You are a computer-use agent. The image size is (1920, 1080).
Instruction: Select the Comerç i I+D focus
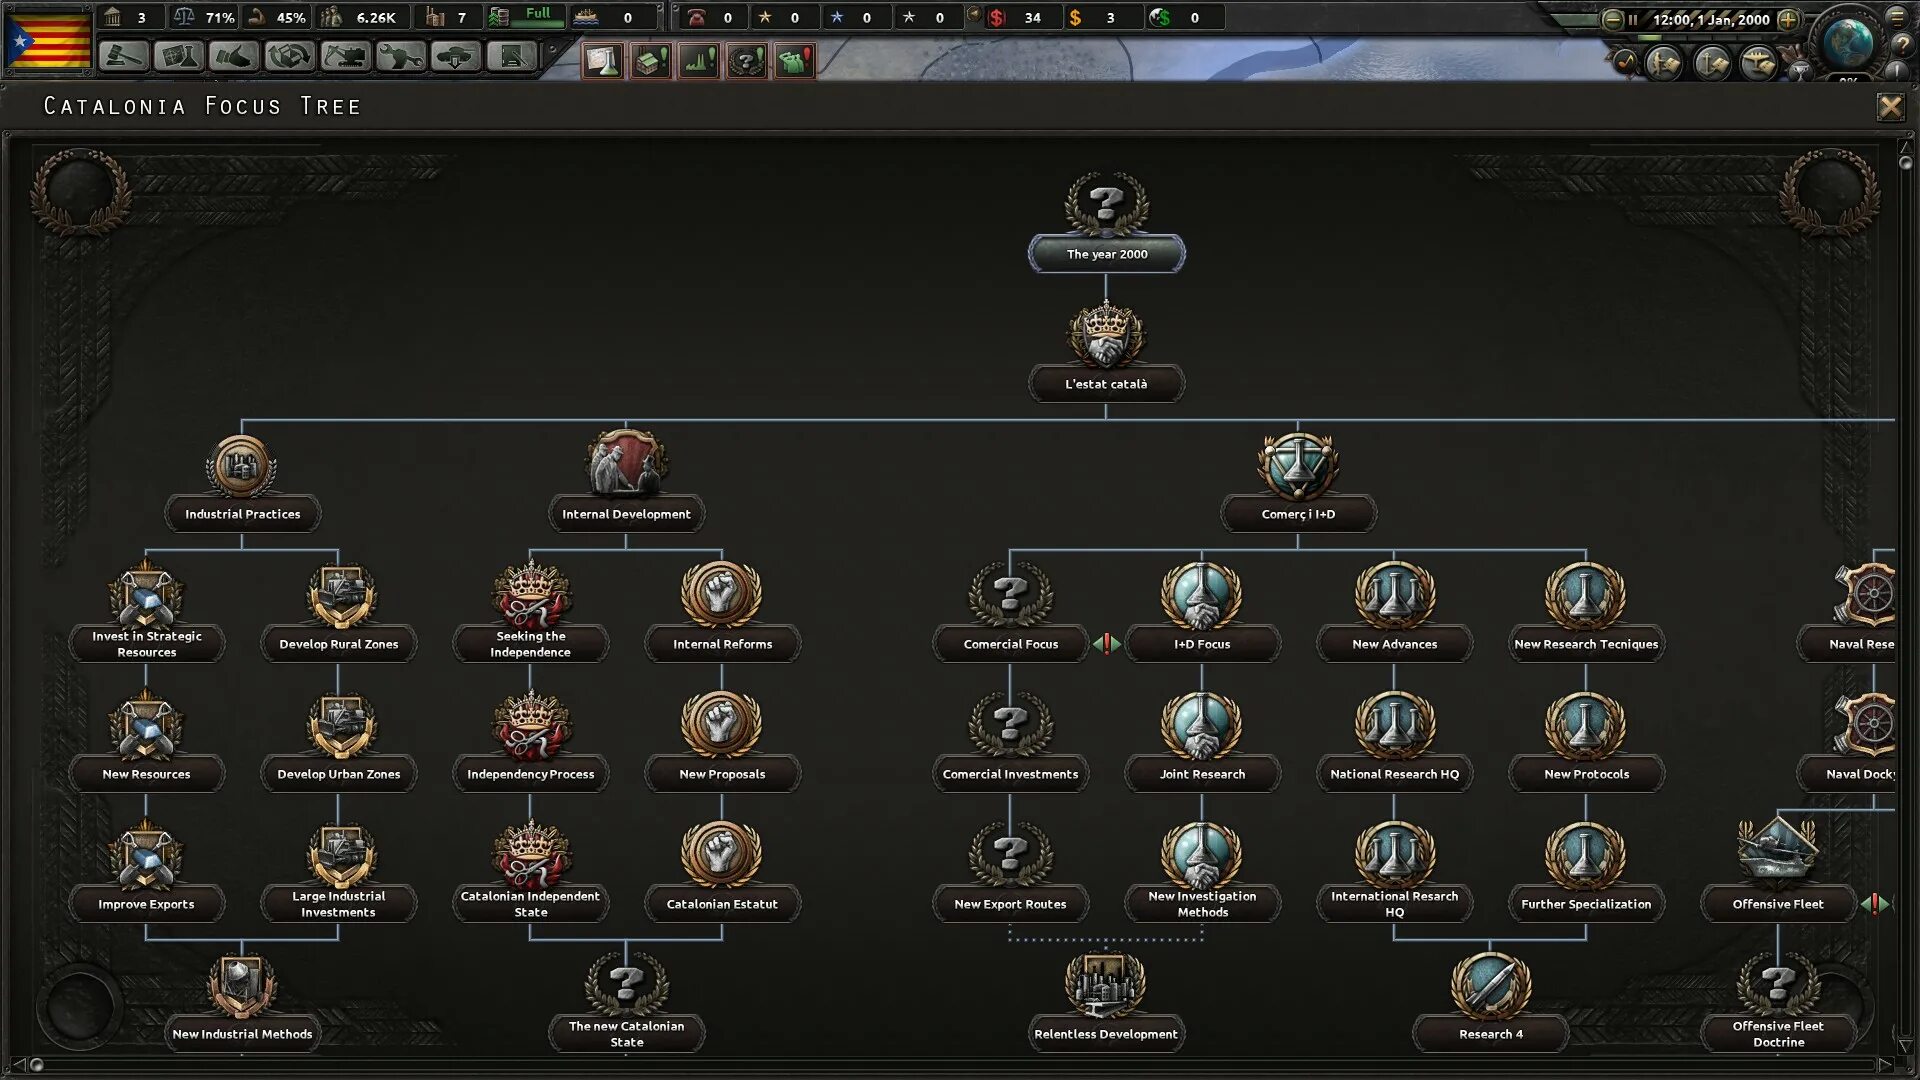1298,483
